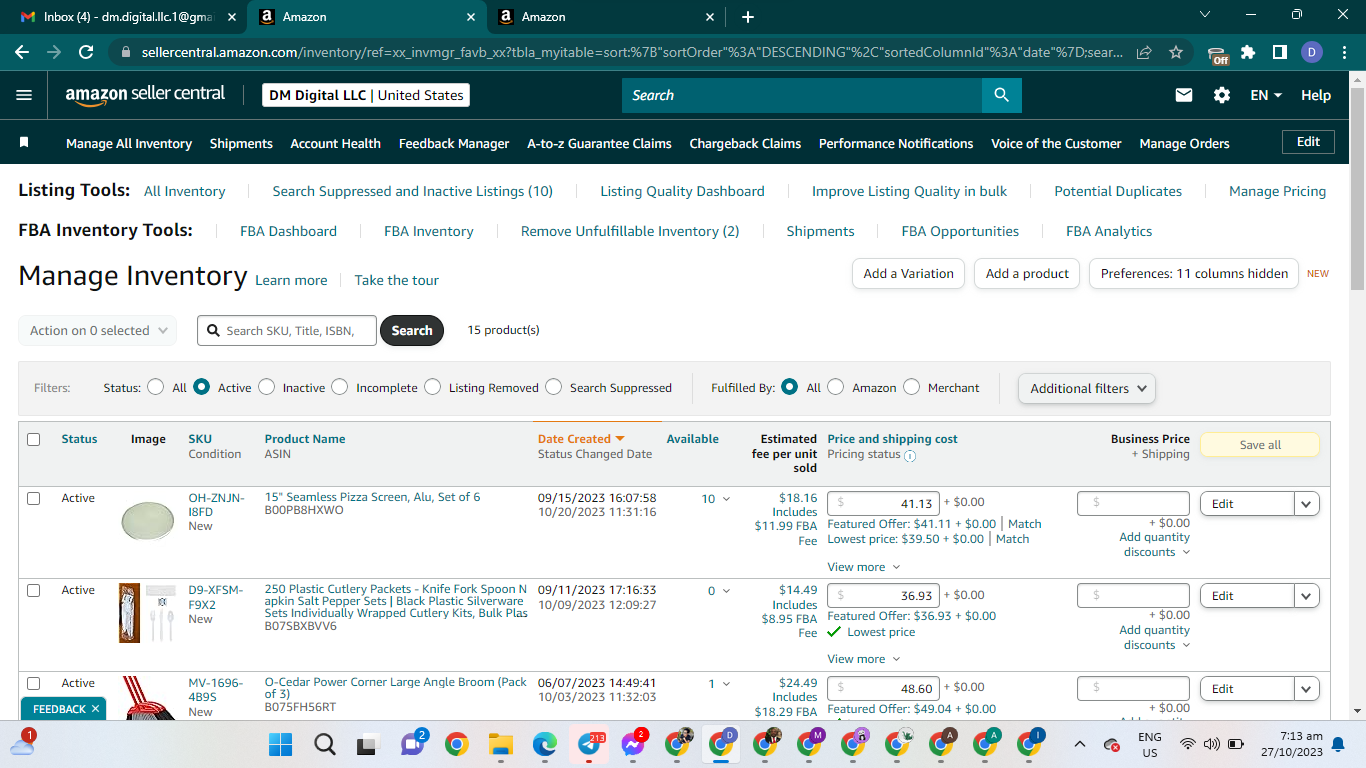Viewport: 1366px width, 768px height.
Task: Open the EN language dropdown
Action: coord(1267,95)
